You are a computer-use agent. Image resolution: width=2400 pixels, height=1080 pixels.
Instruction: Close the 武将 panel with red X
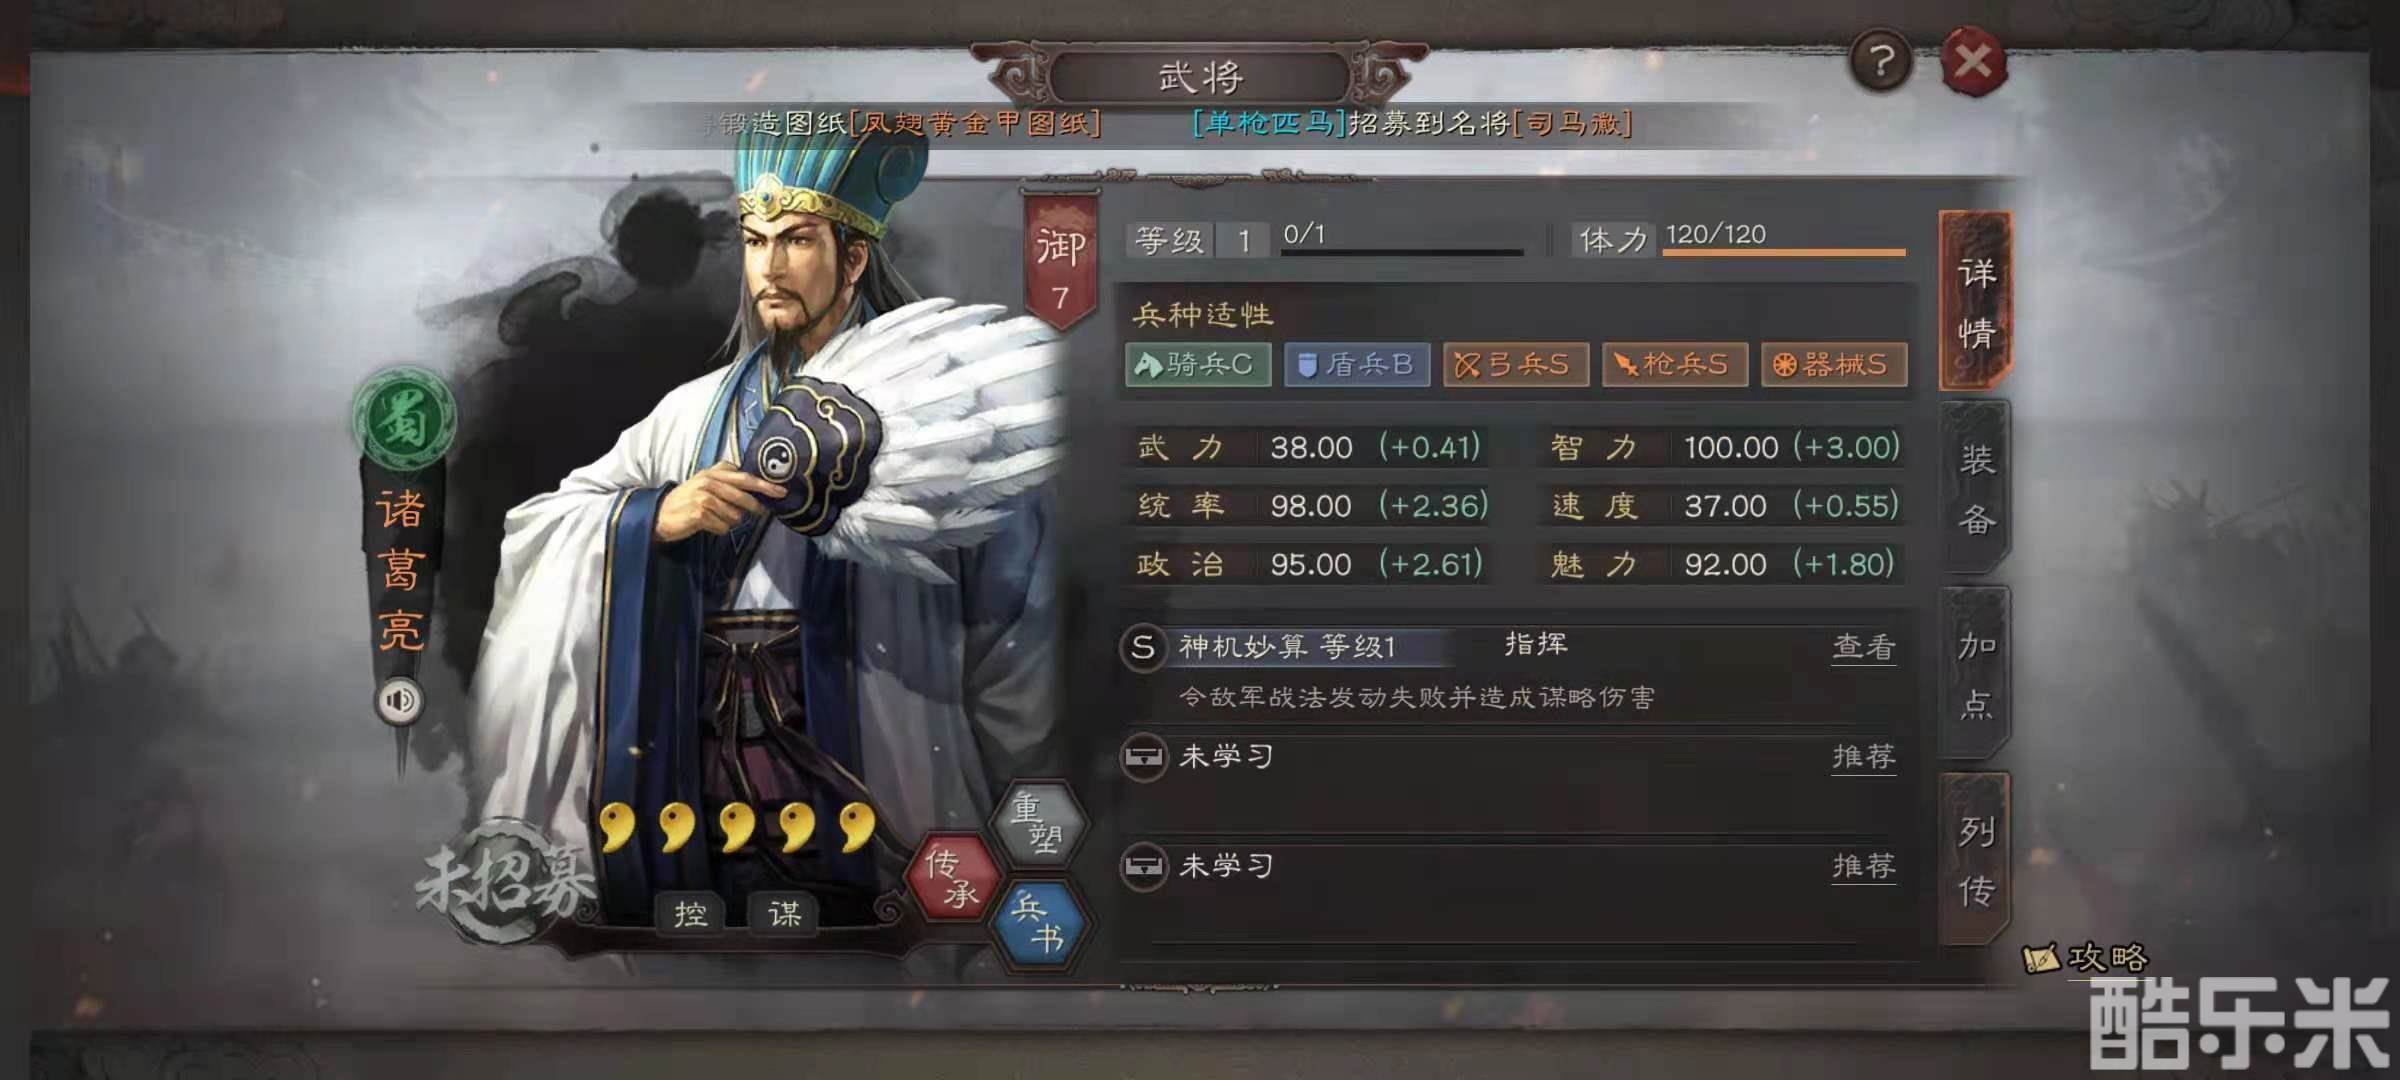click(x=1973, y=62)
